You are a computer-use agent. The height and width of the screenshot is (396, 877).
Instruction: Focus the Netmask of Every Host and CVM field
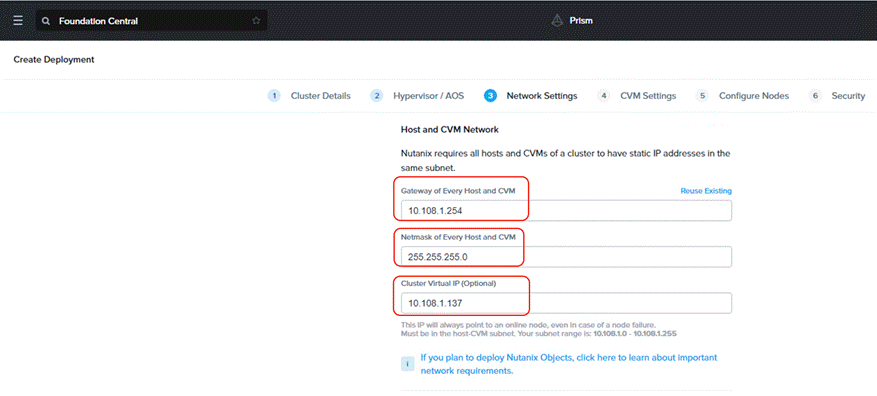point(566,257)
